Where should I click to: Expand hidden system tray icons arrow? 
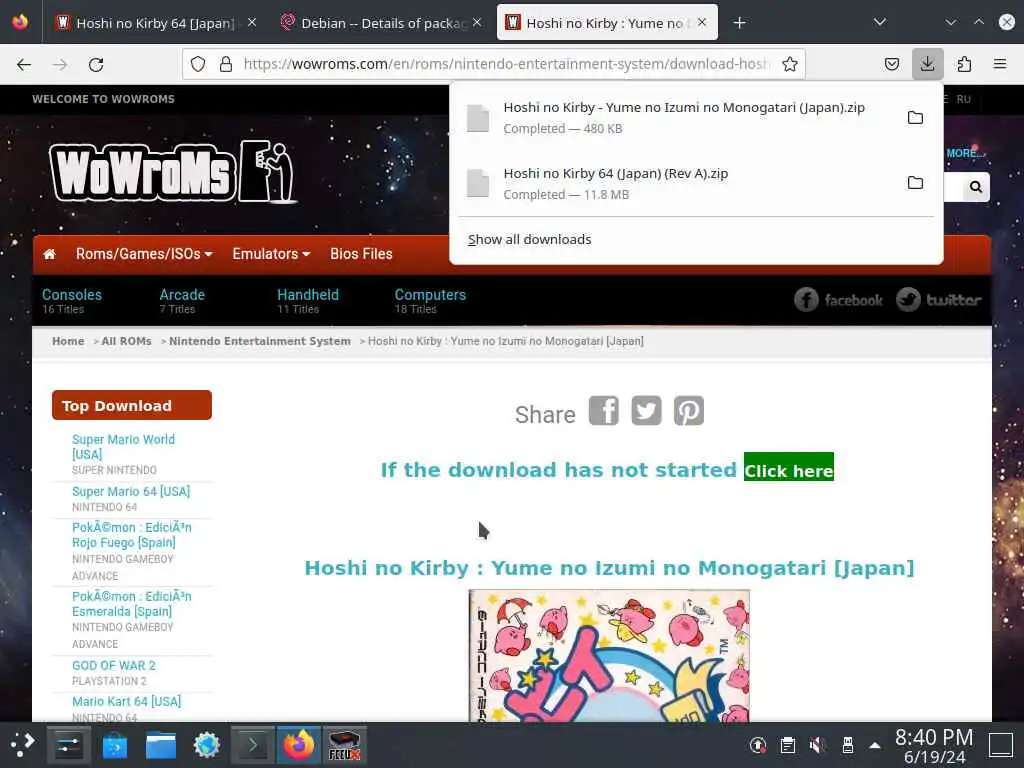[875, 745]
